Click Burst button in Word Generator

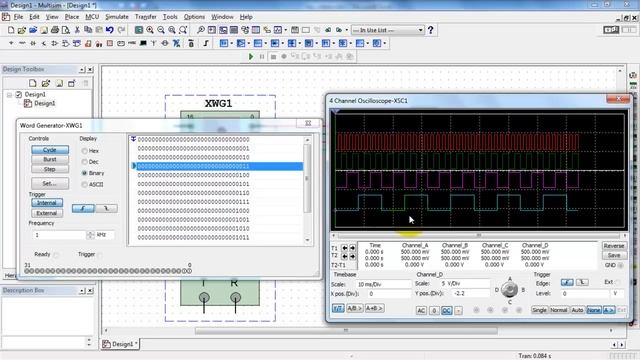pyautogui.click(x=50, y=160)
